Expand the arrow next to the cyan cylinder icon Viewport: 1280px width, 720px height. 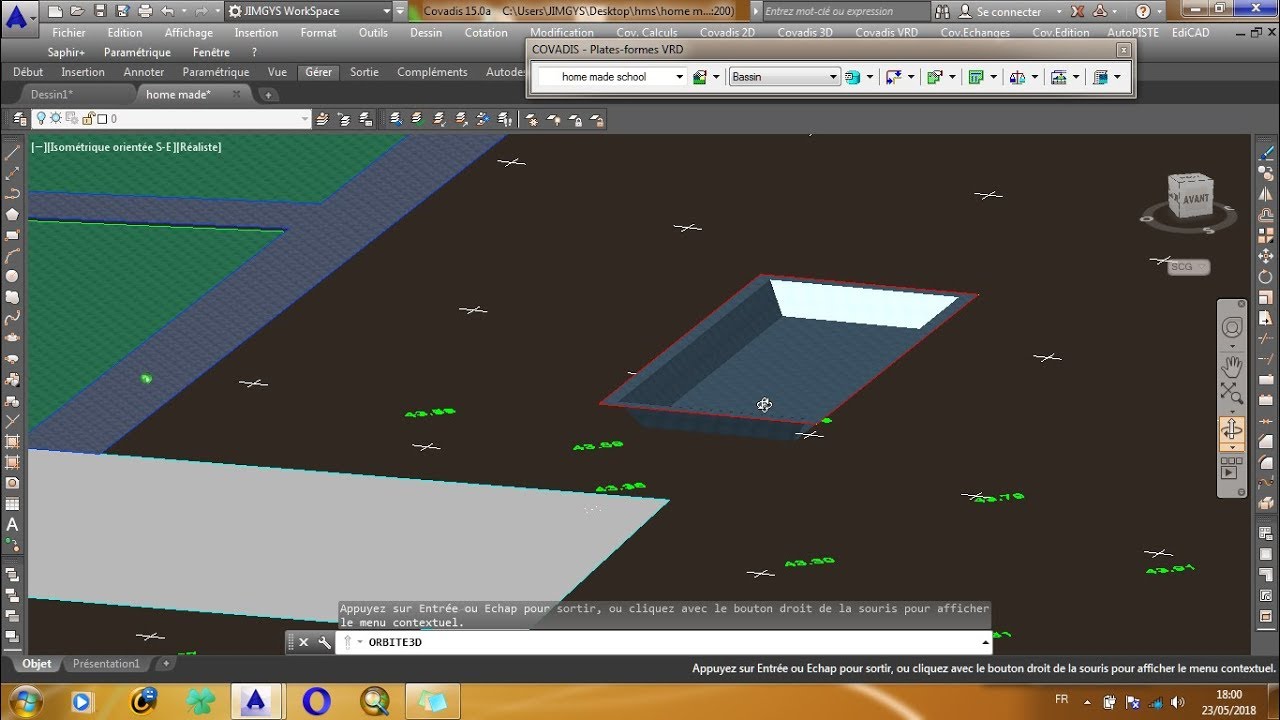869,77
